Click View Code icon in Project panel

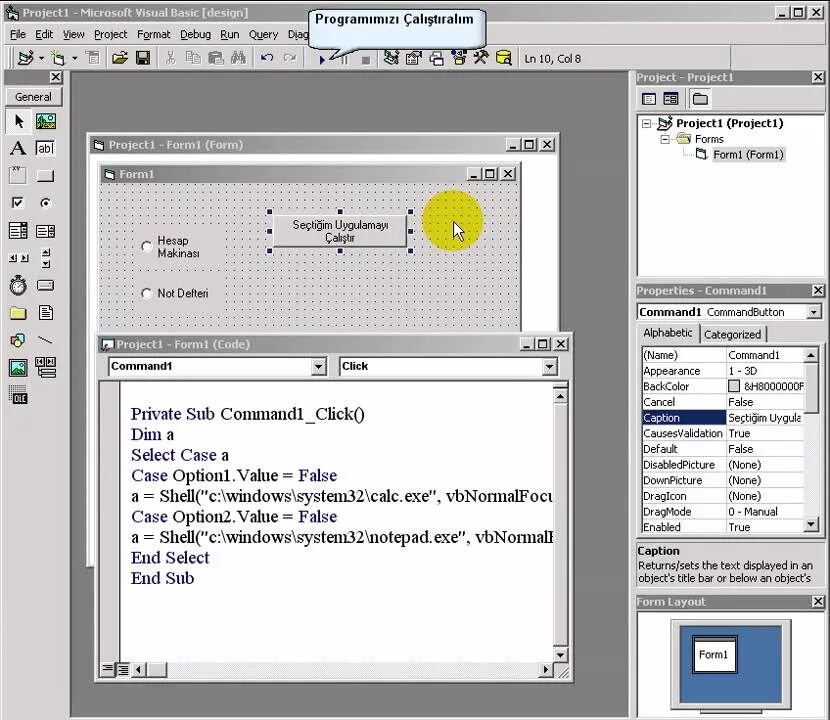coord(648,98)
